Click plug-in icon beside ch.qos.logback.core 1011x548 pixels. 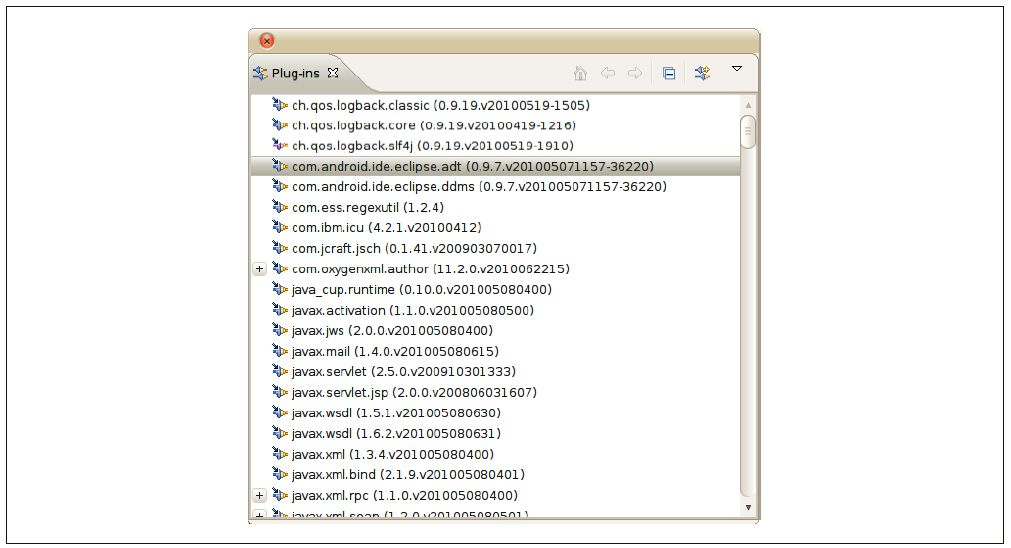click(280, 124)
